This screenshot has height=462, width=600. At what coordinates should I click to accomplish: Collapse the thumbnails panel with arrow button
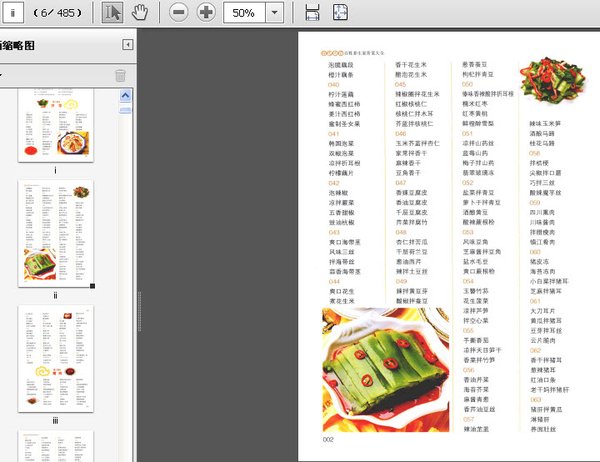pos(127,45)
